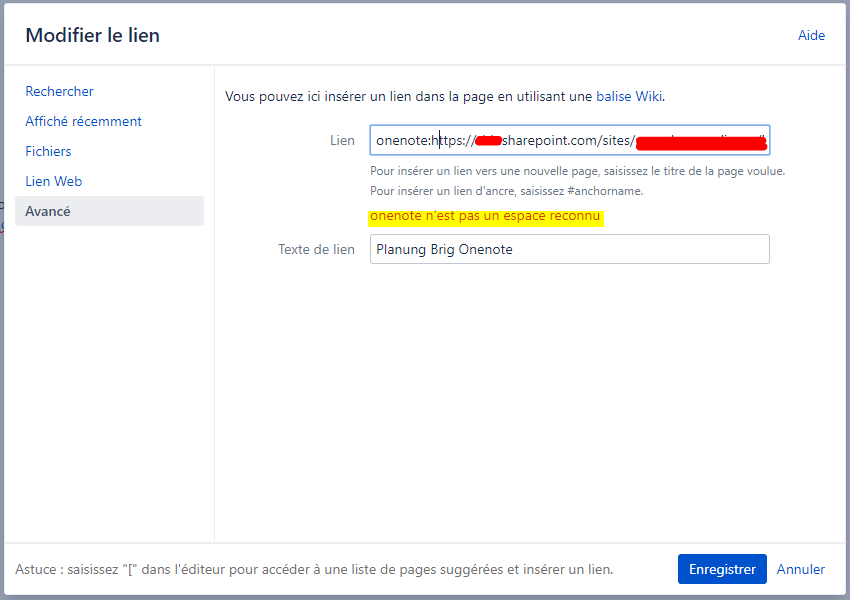Click the Annuler link
Image resolution: width=850 pixels, height=600 pixels.
(x=801, y=569)
